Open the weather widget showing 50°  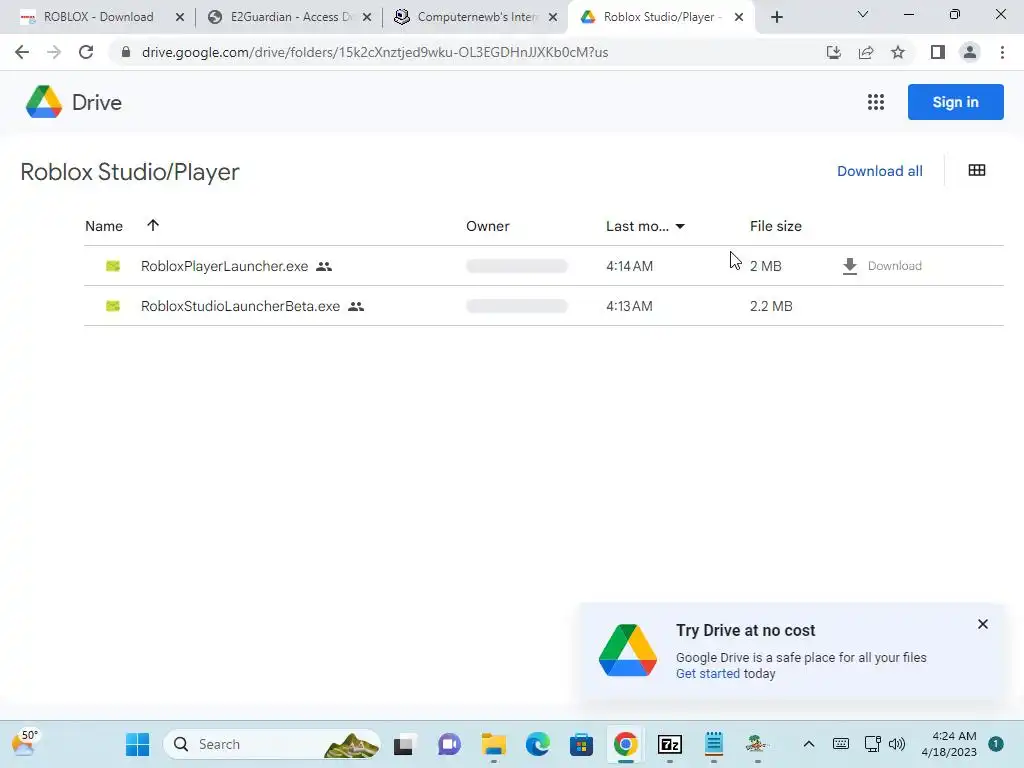pos(25,743)
